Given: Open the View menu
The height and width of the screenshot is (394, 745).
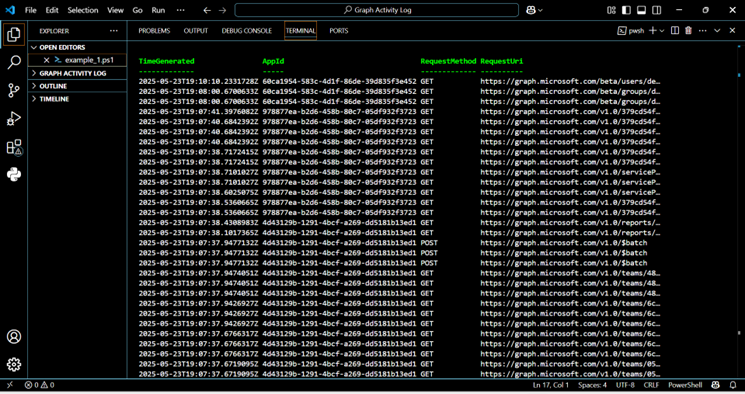Looking at the screenshot, I should tap(115, 10).
